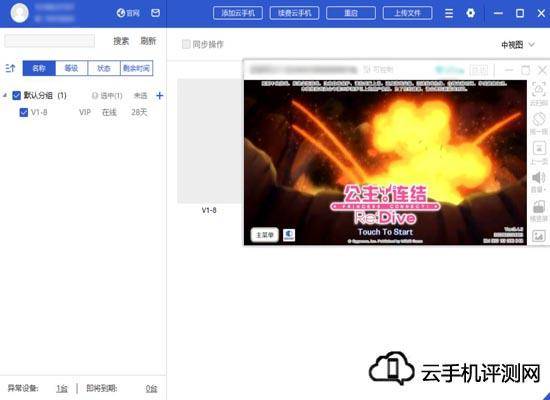Image resolution: width=550 pixels, height=400 pixels.
Task: Switch to the 等级 sort tab
Action: pos(72,68)
